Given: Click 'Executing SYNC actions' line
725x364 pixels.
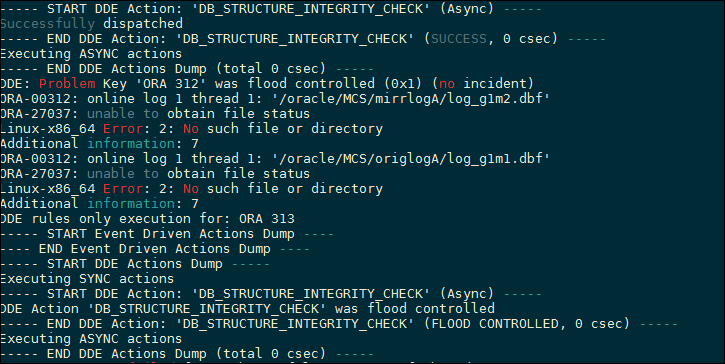Looking at the screenshot, I should 87,279.
